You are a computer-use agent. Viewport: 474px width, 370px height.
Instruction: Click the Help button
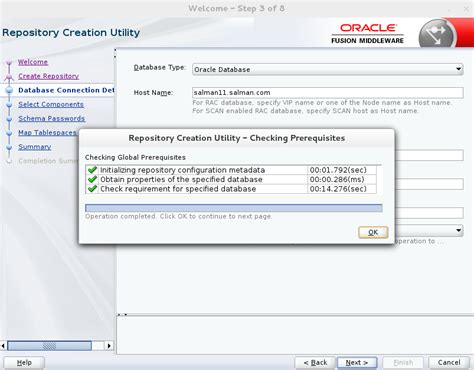tap(24, 362)
